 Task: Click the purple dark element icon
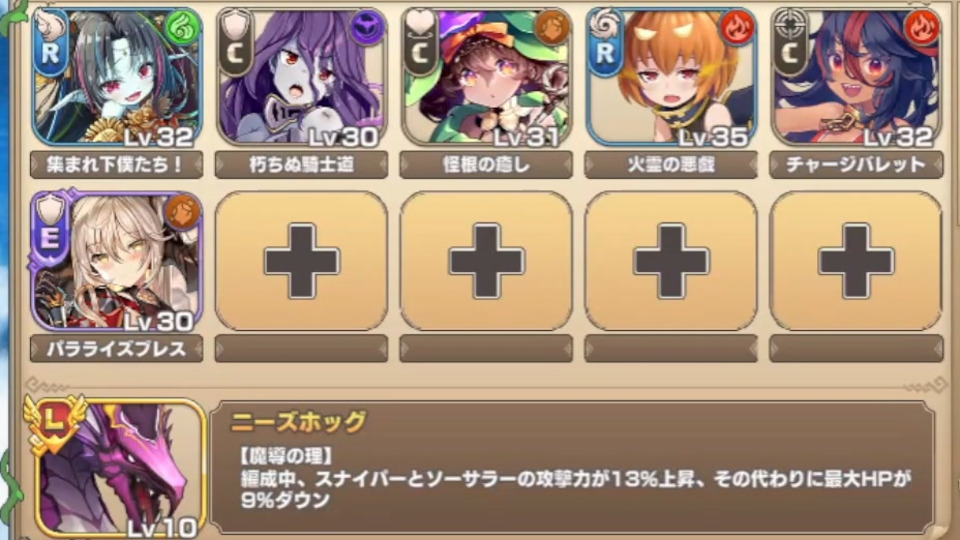click(368, 28)
